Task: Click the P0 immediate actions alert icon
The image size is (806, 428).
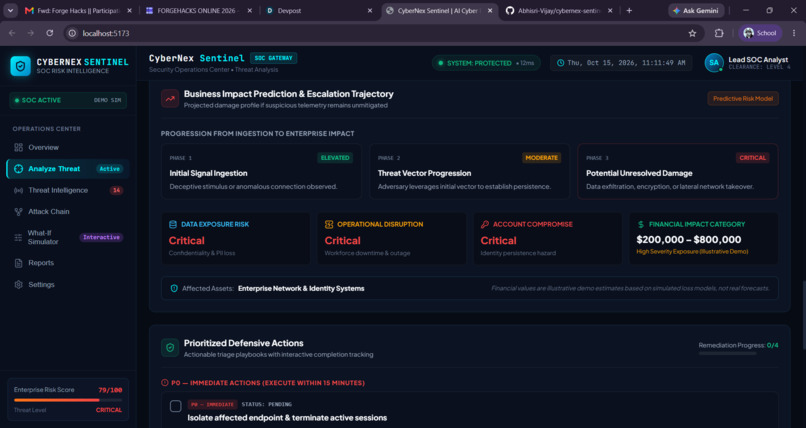Action: pos(165,383)
